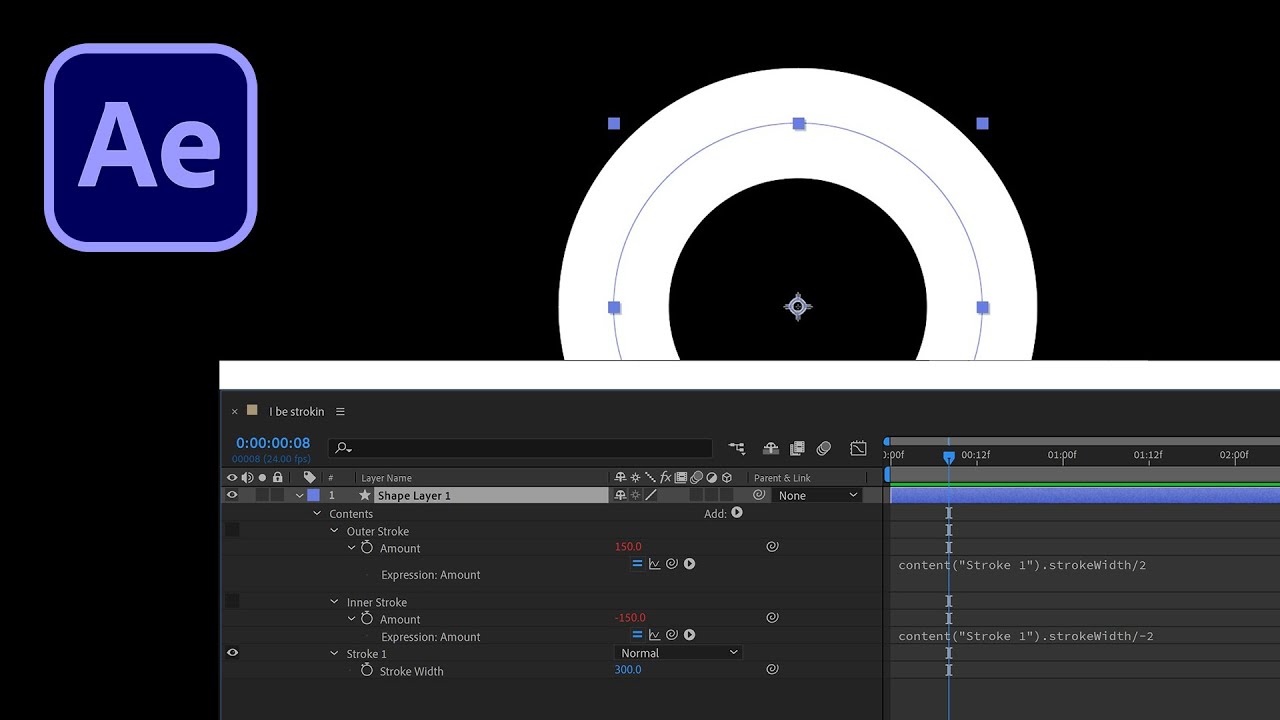Click the Stroke Width value 300.0

[628, 669]
